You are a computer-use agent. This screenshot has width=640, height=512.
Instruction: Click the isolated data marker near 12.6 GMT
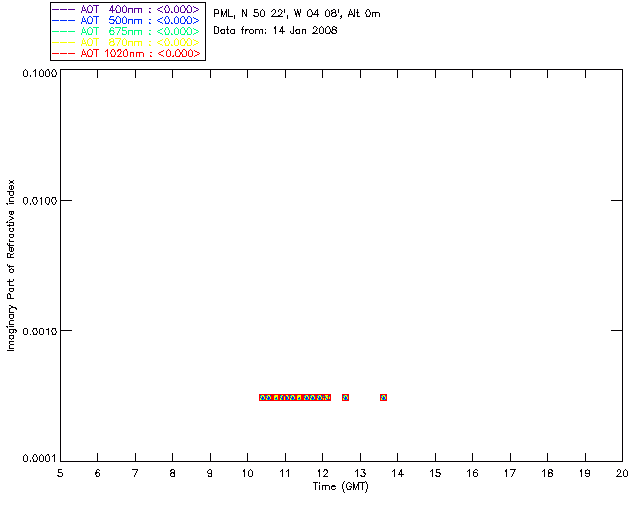pyautogui.click(x=345, y=397)
